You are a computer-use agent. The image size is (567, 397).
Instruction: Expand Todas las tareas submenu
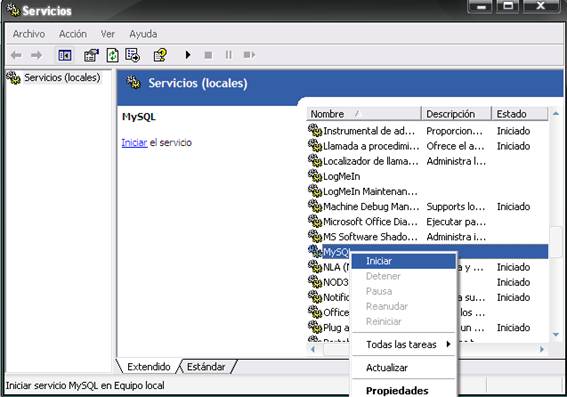(x=404, y=345)
